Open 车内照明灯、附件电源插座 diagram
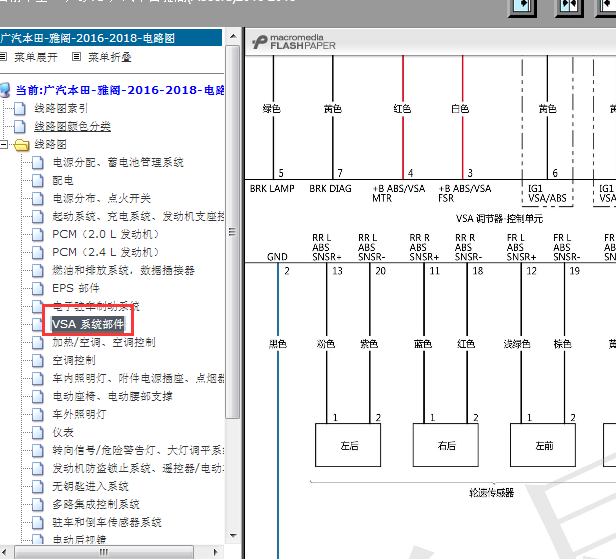616x559 pixels. [138, 378]
